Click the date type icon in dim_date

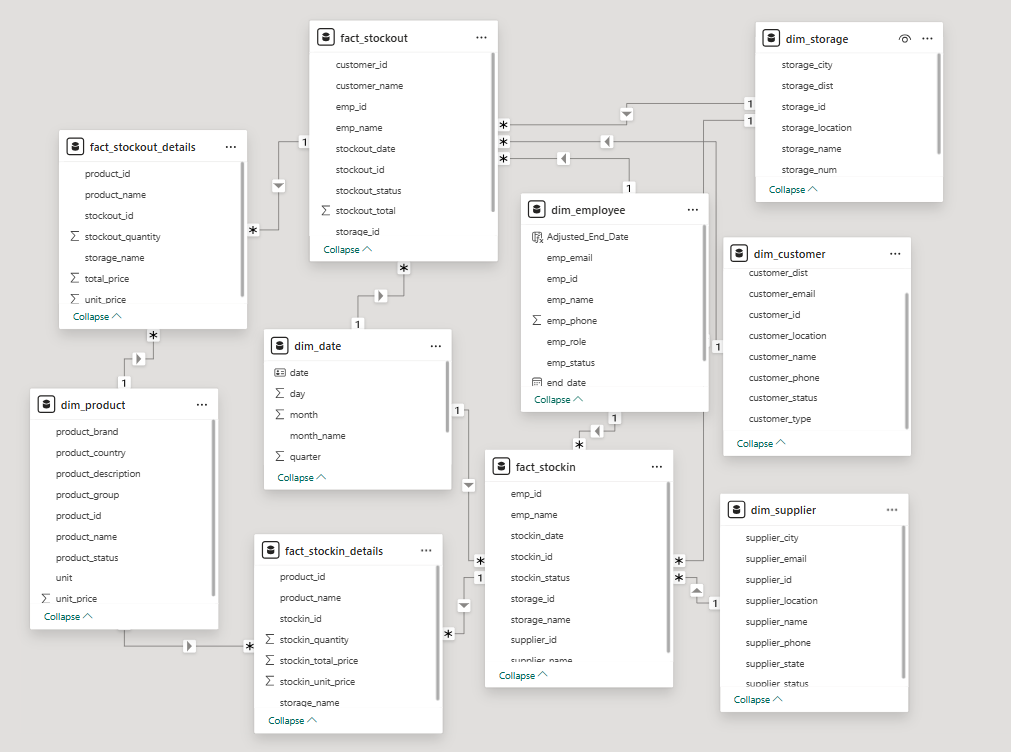tap(280, 373)
